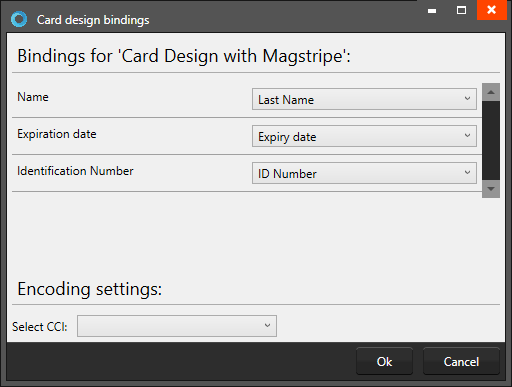This screenshot has width=512, height=387.
Task: Click the Ok button
Action: coord(384,361)
